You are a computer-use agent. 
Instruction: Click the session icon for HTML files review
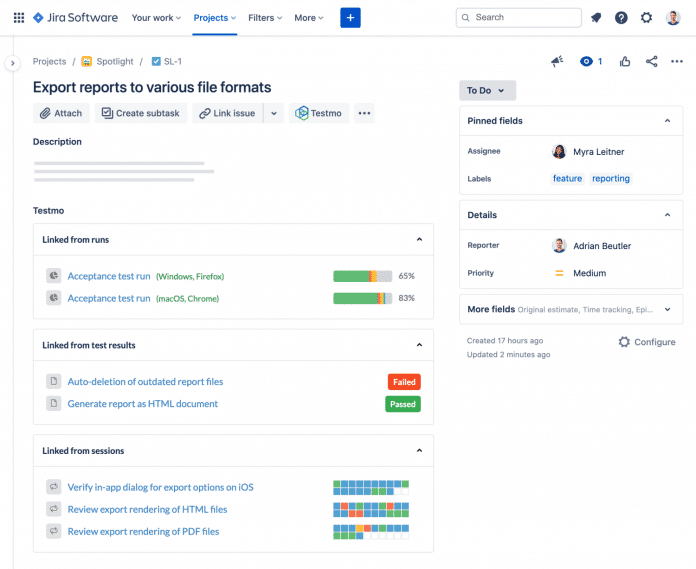[54, 509]
